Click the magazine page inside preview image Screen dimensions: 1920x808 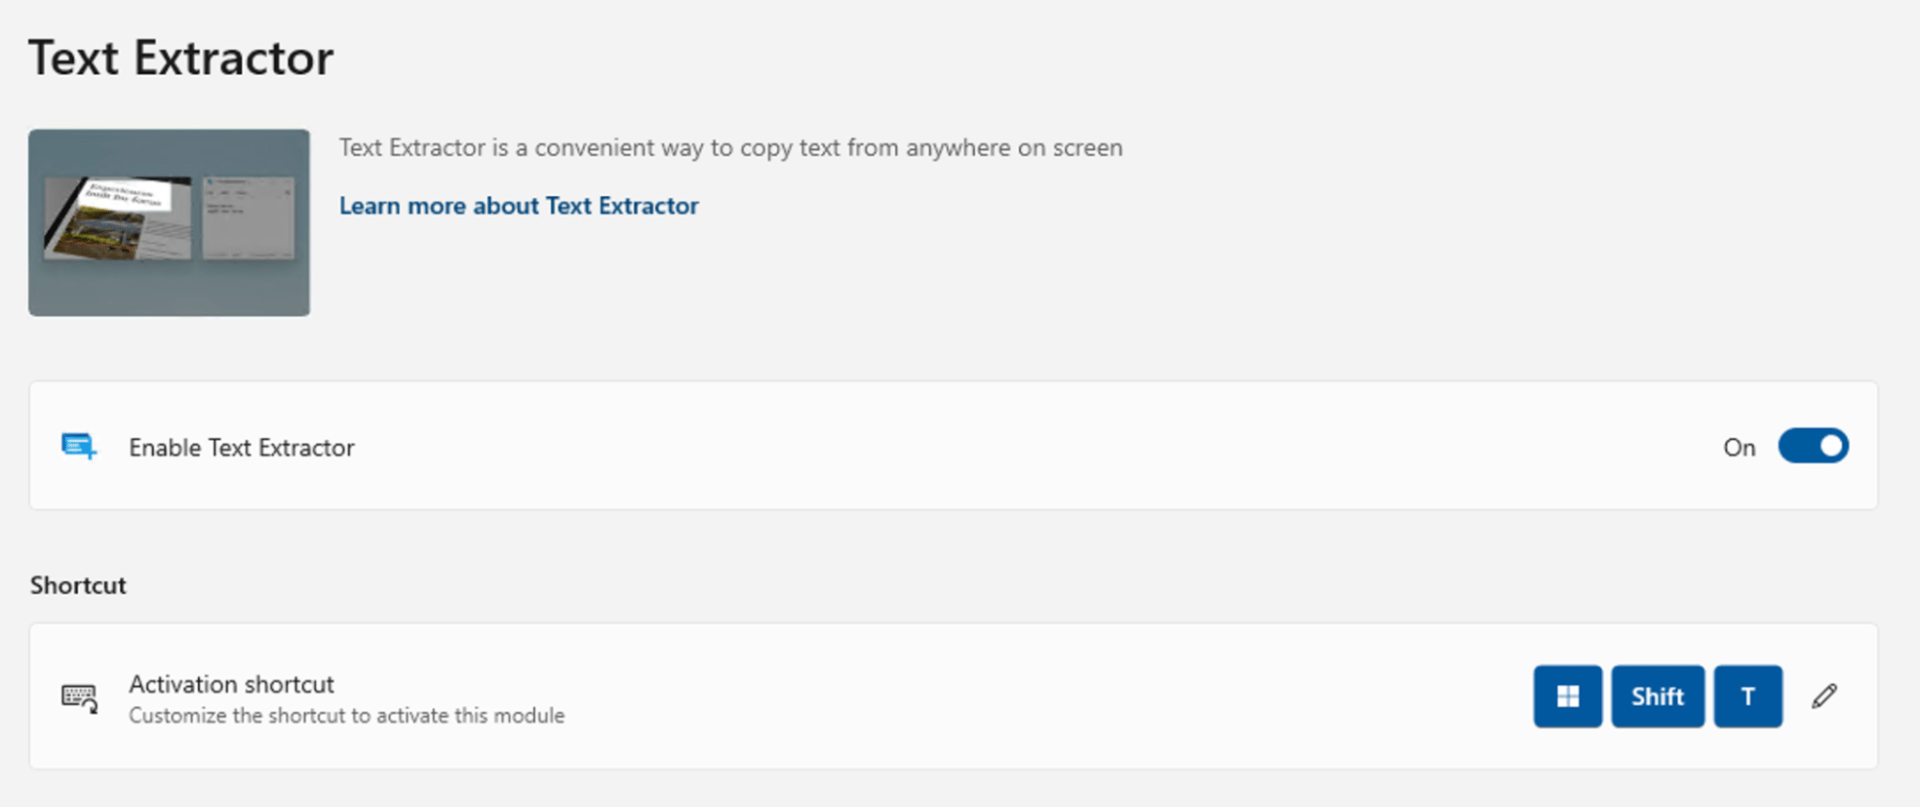click(118, 219)
